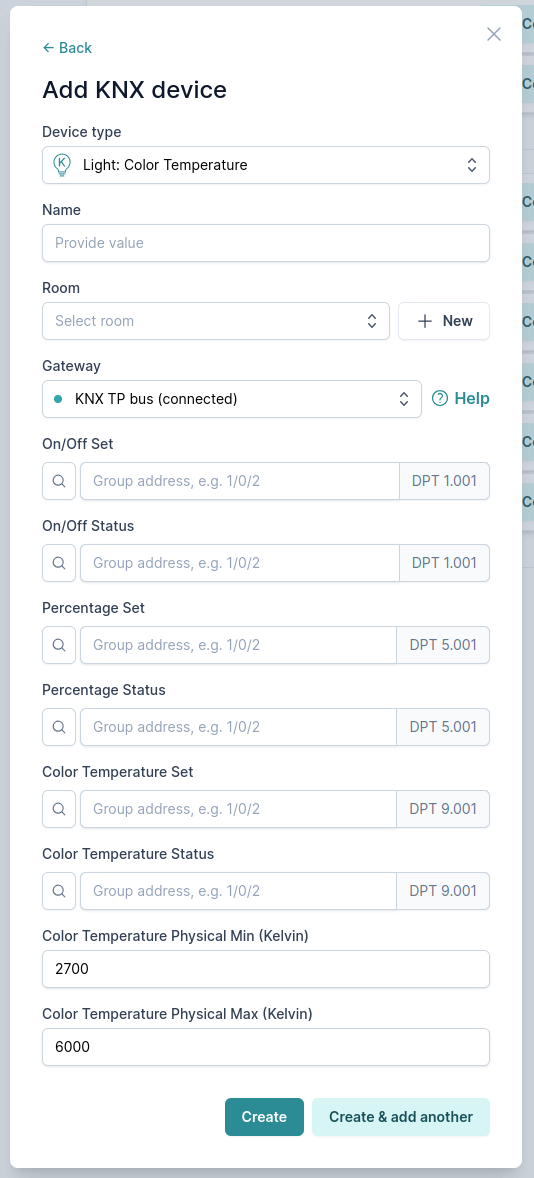The width and height of the screenshot is (534, 1178).
Task: Click the search icon beside On/Off Set
Action: [59, 481]
